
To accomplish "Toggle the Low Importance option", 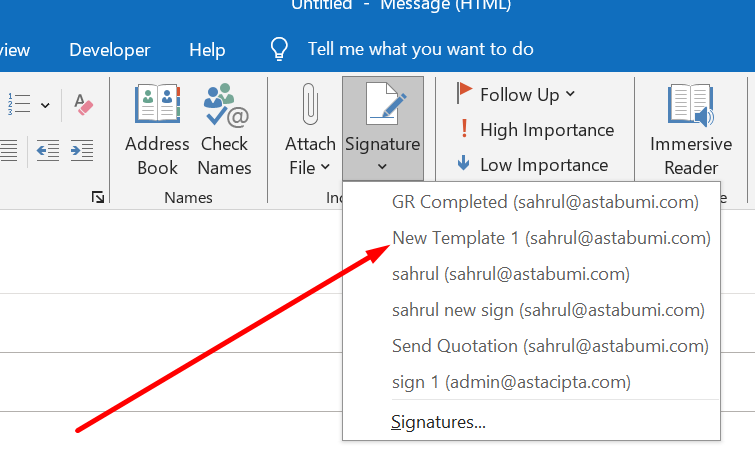I will tap(533, 165).
